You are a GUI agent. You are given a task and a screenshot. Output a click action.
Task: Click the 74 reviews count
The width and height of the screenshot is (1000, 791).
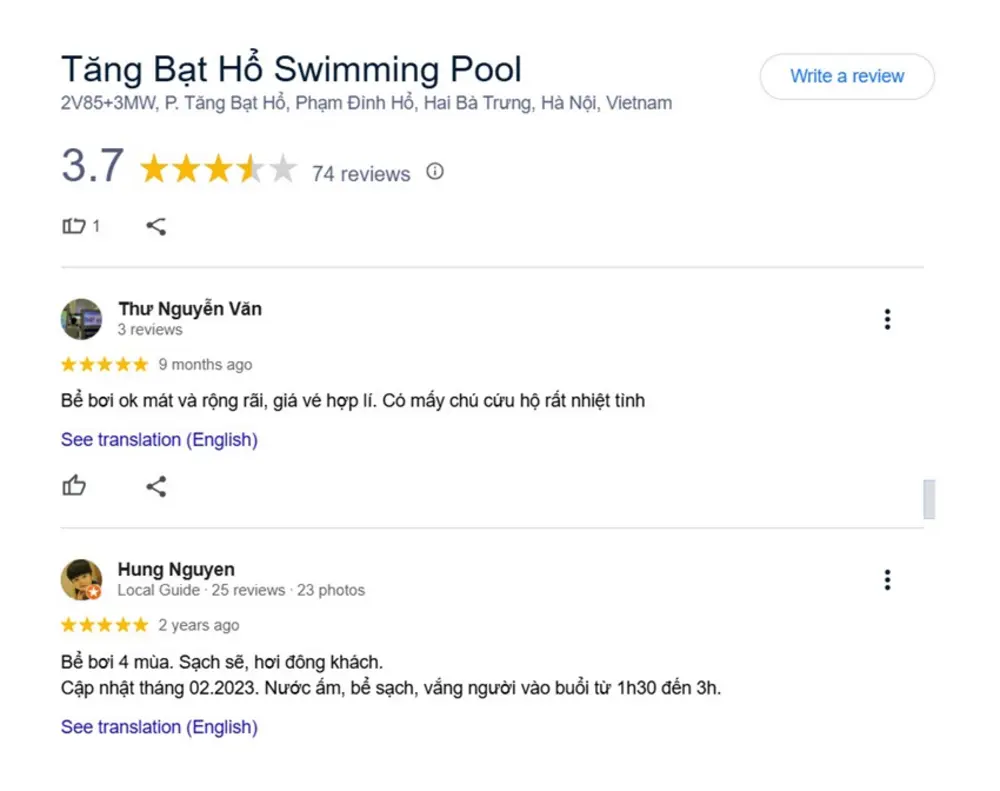tap(361, 174)
